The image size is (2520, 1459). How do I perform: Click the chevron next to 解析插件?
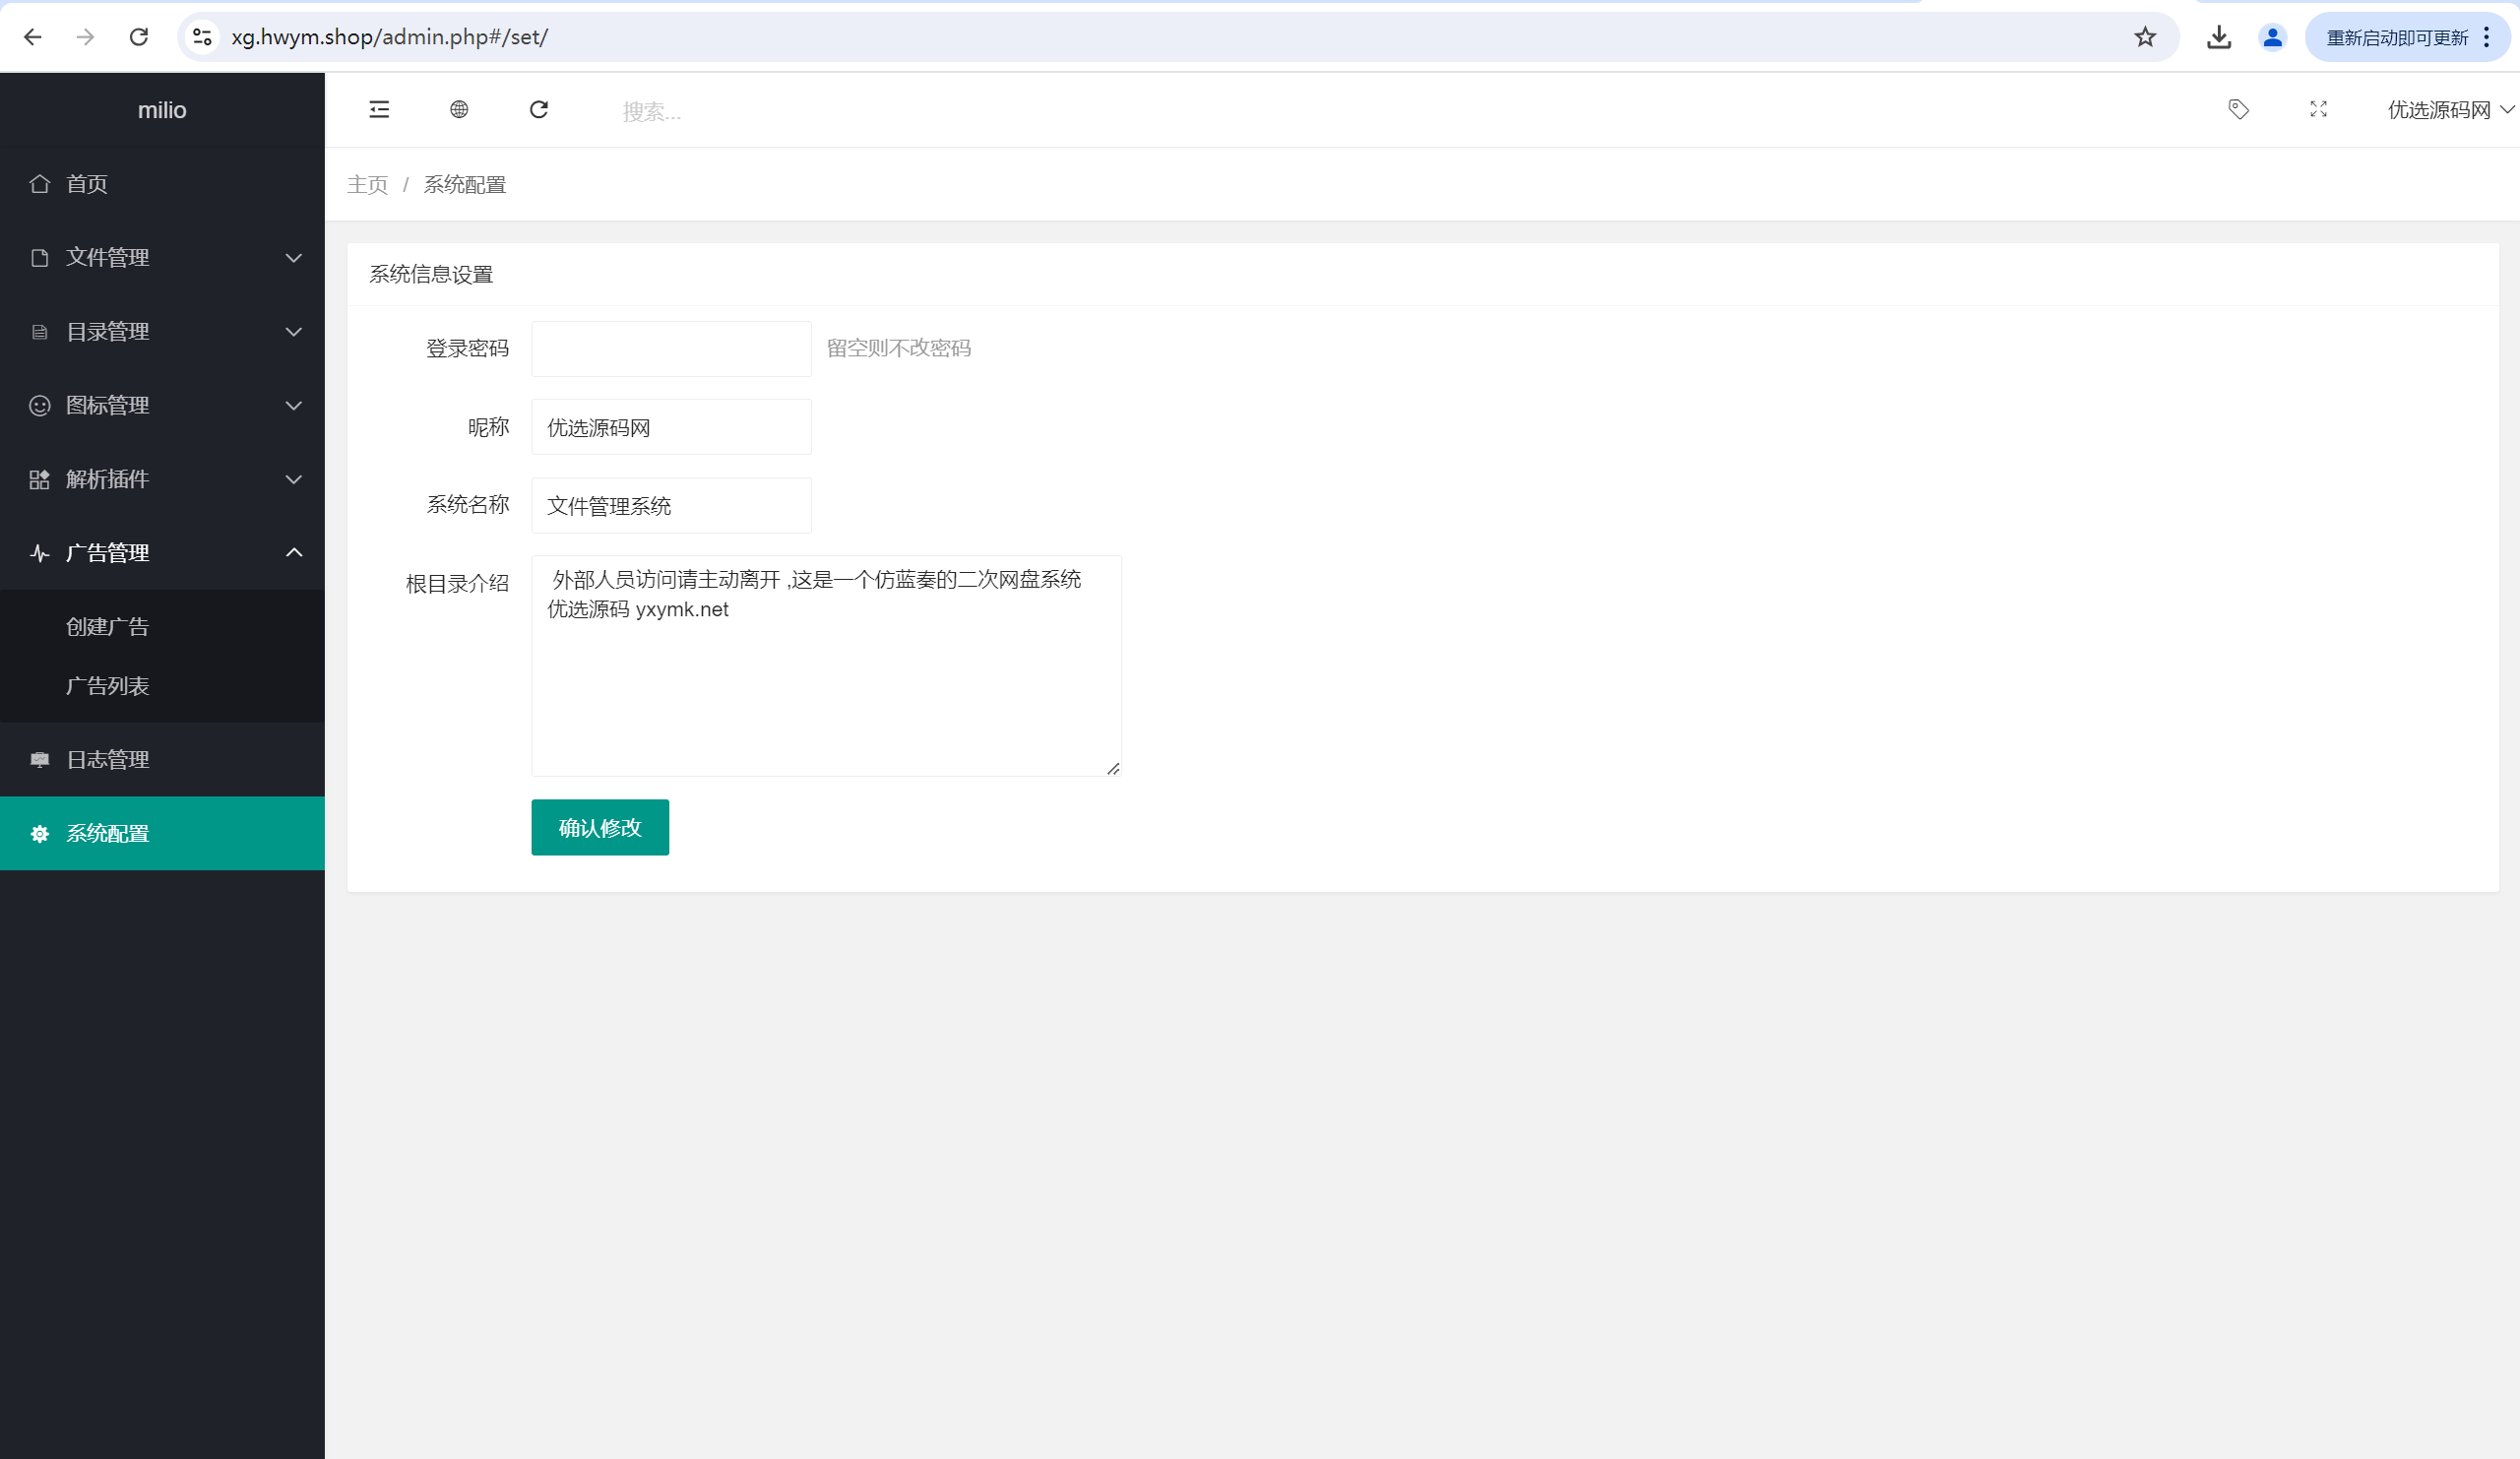294,480
